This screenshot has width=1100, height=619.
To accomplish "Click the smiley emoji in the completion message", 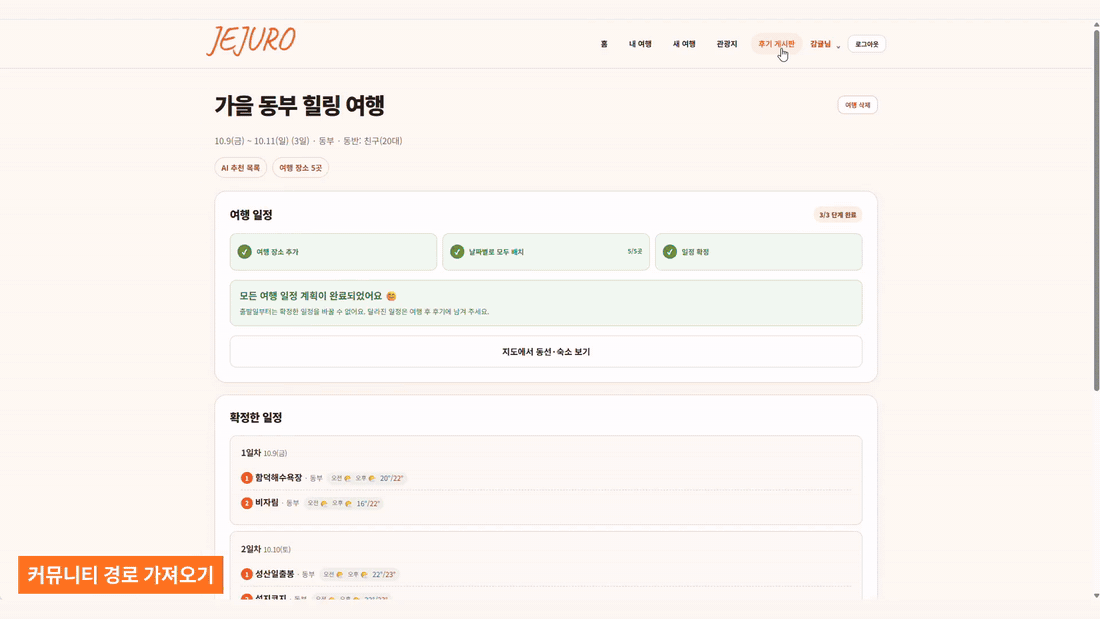I will click(x=391, y=296).
